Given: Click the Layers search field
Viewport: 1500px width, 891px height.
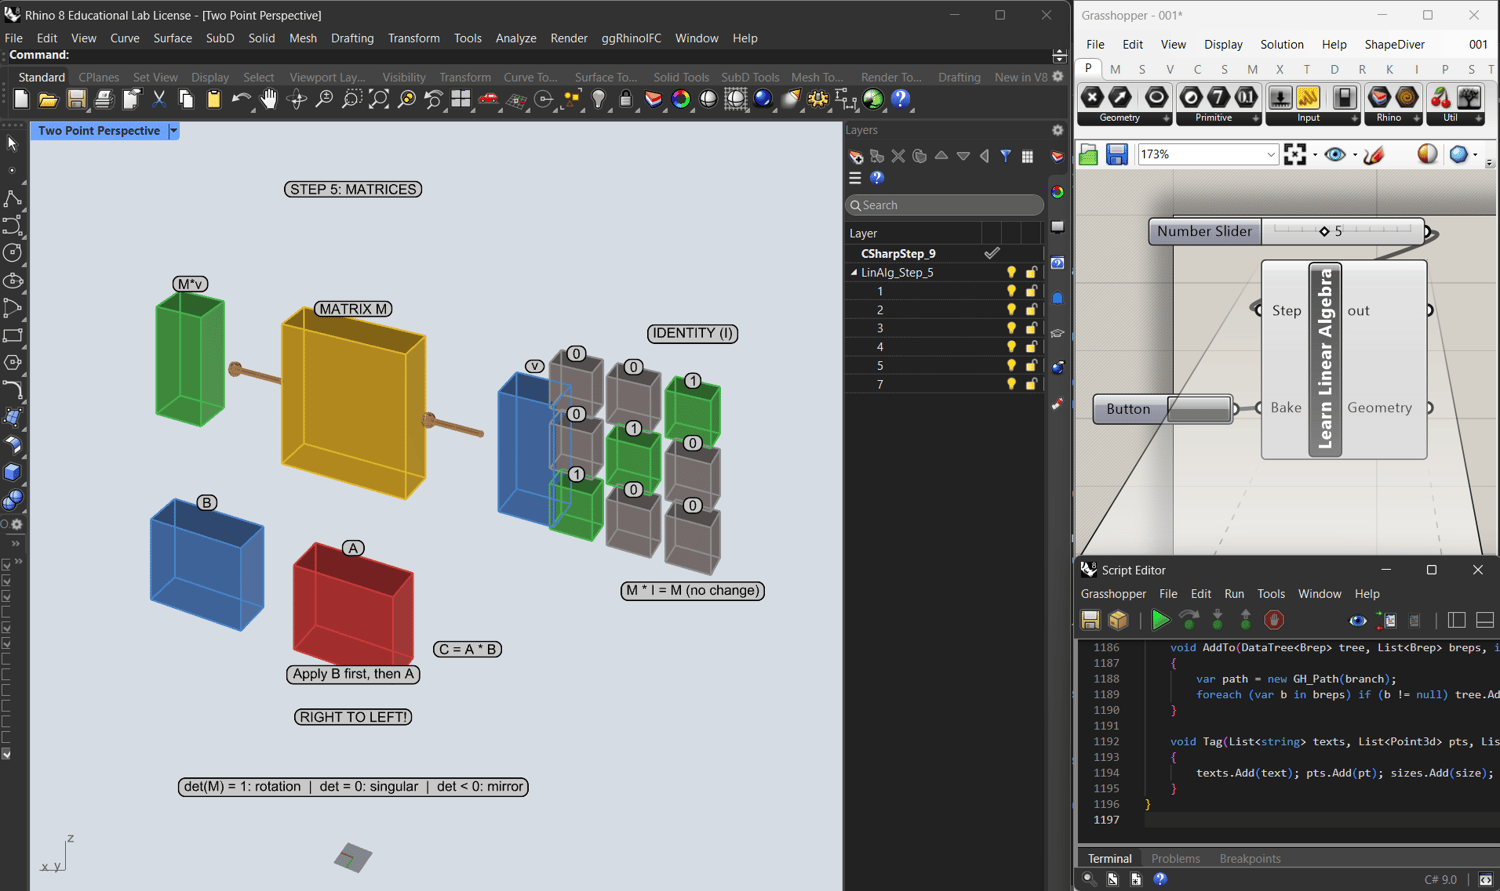Looking at the screenshot, I should click(944, 205).
